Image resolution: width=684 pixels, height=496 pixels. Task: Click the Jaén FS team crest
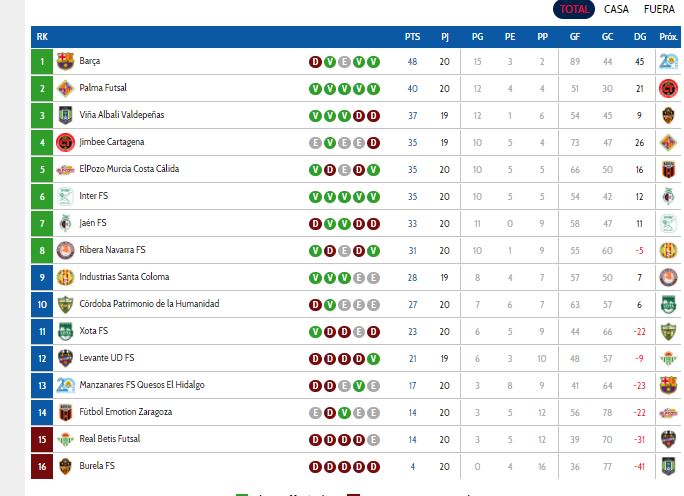coord(66,223)
